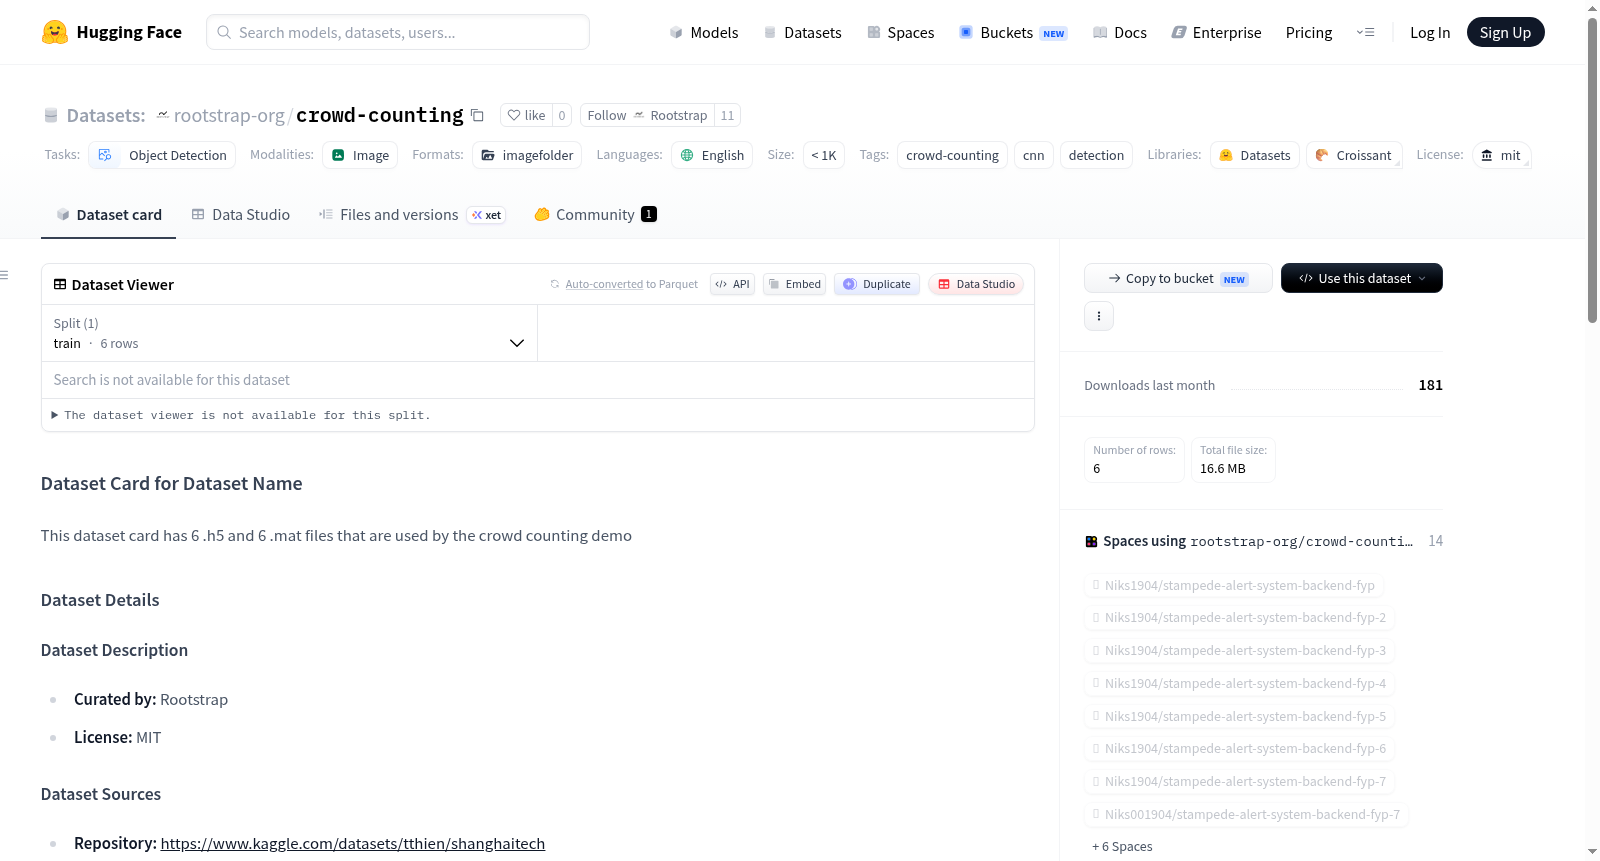The height and width of the screenshot is (861, 1600).
Task: Open space Niks001904/stampede-alert-system-backend-fyp-7
Action: point(1247,814)
